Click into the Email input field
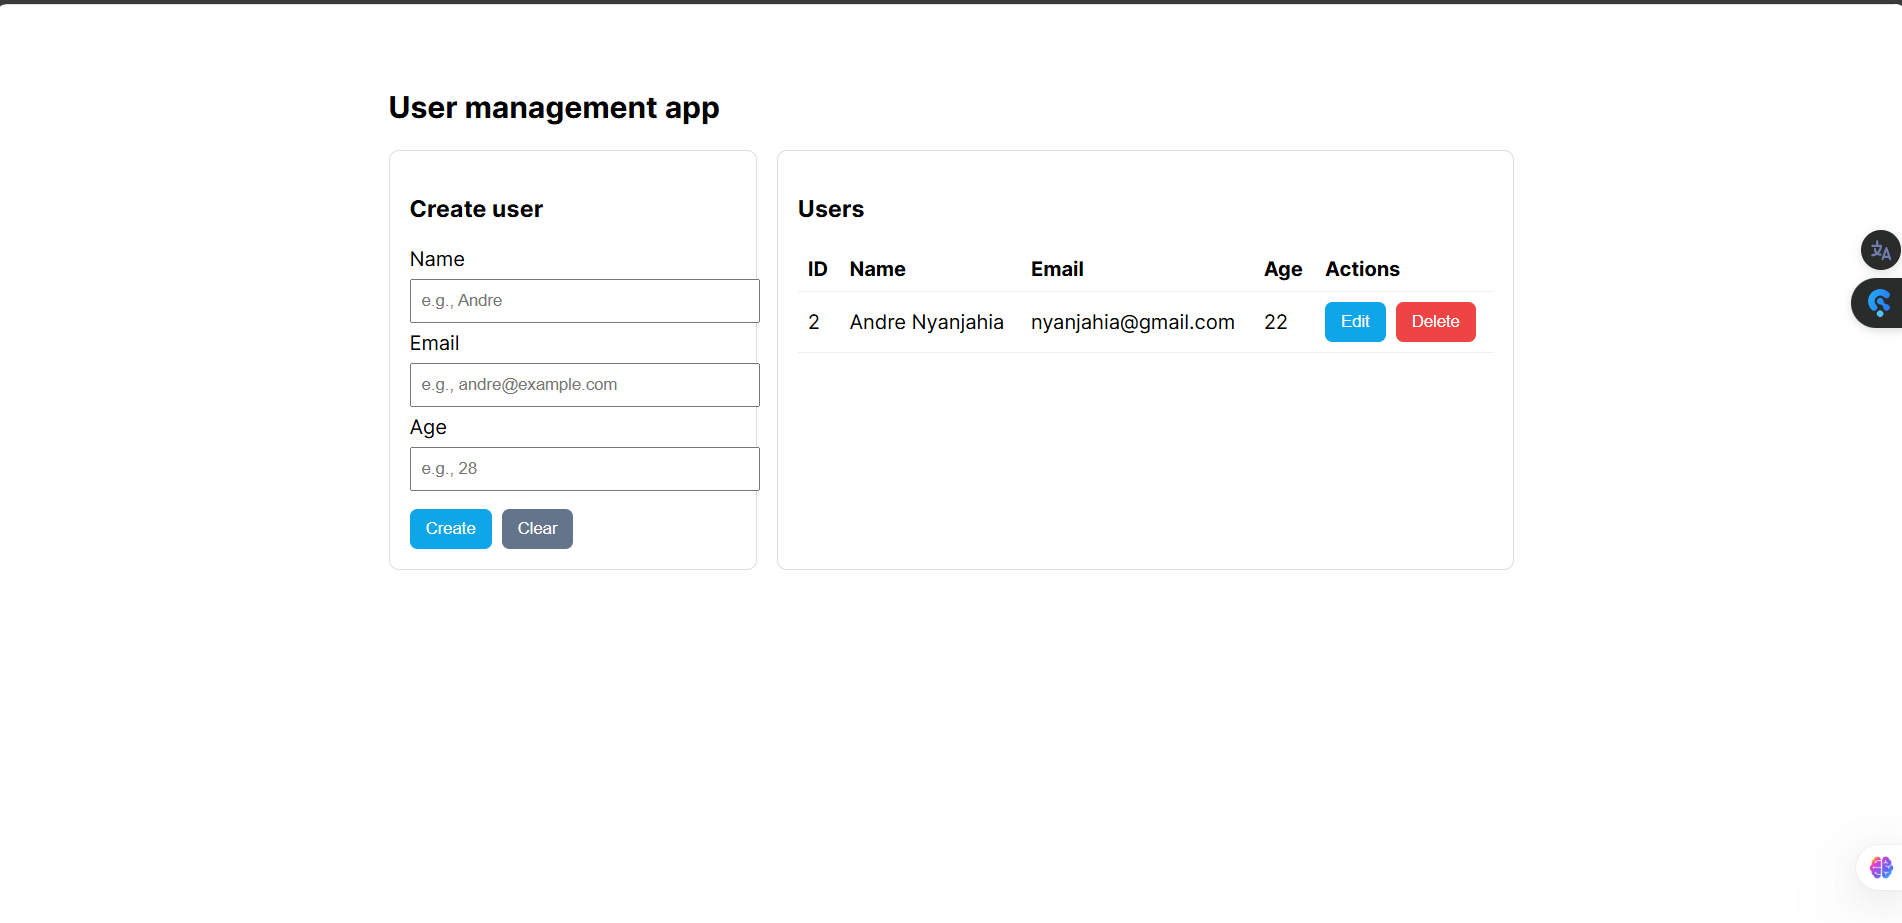The image size is (1902, 923). 584,385
